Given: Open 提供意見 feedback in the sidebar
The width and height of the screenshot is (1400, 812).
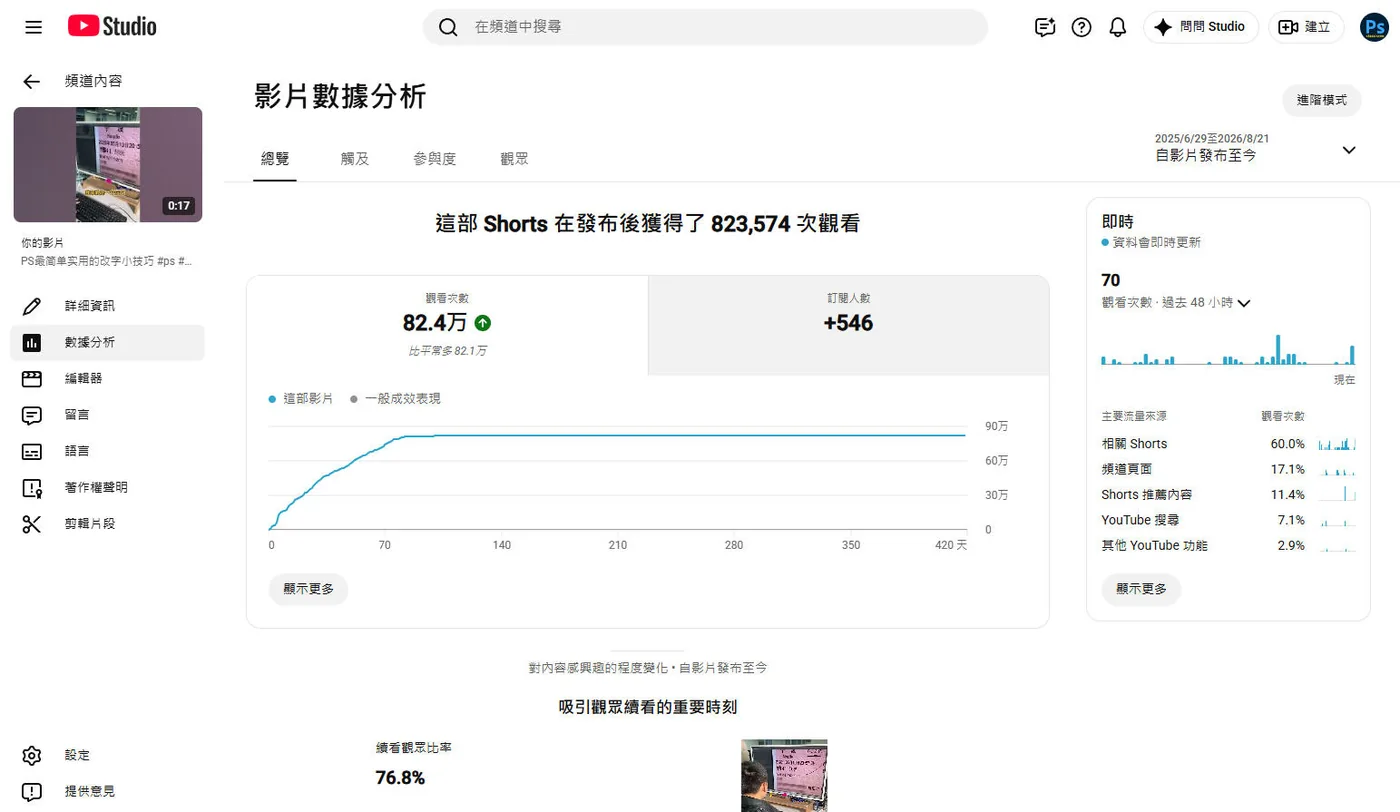Looking at the screenshot, I should [108, 791].
